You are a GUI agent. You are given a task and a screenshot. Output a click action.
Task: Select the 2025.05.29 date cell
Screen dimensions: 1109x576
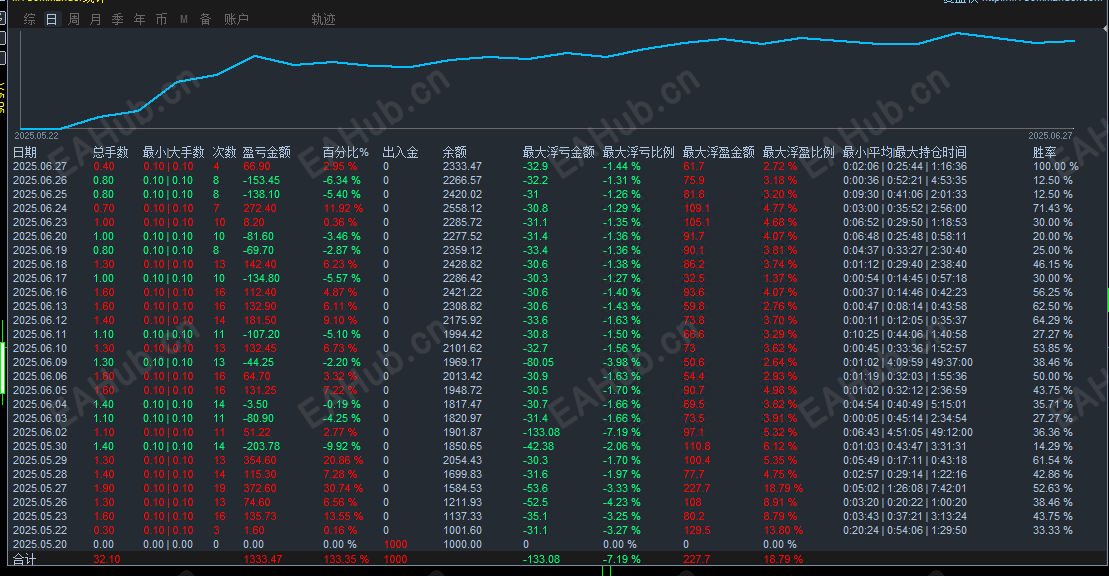40,461
